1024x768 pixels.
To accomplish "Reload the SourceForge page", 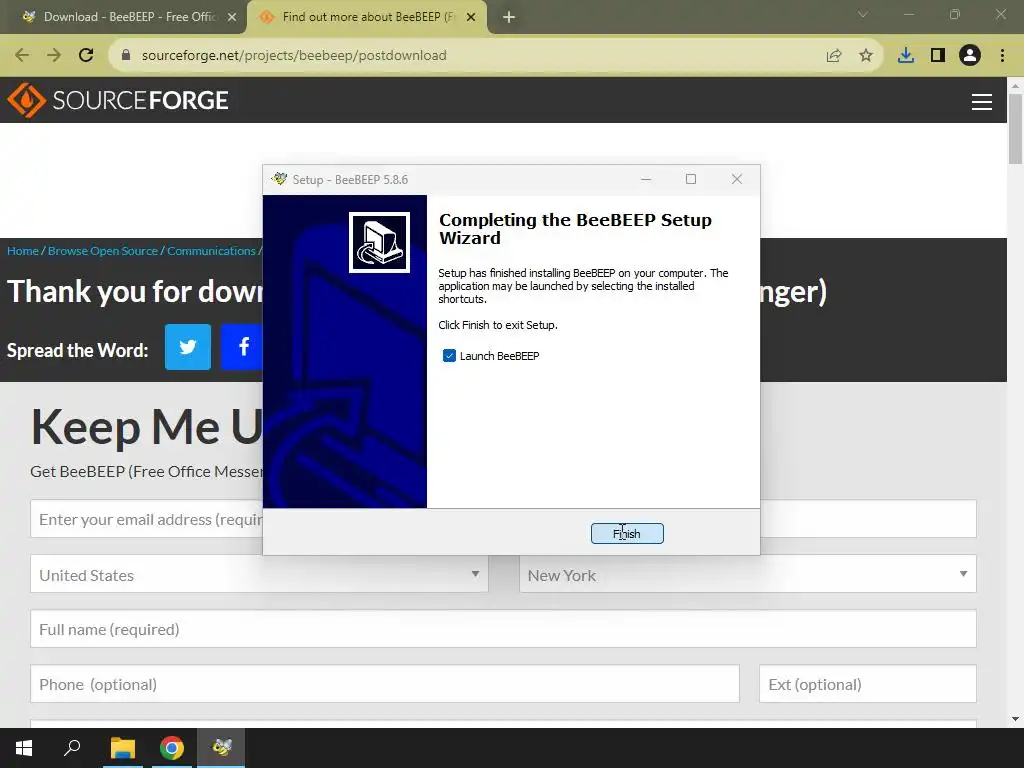I will (x=86, y=56).
